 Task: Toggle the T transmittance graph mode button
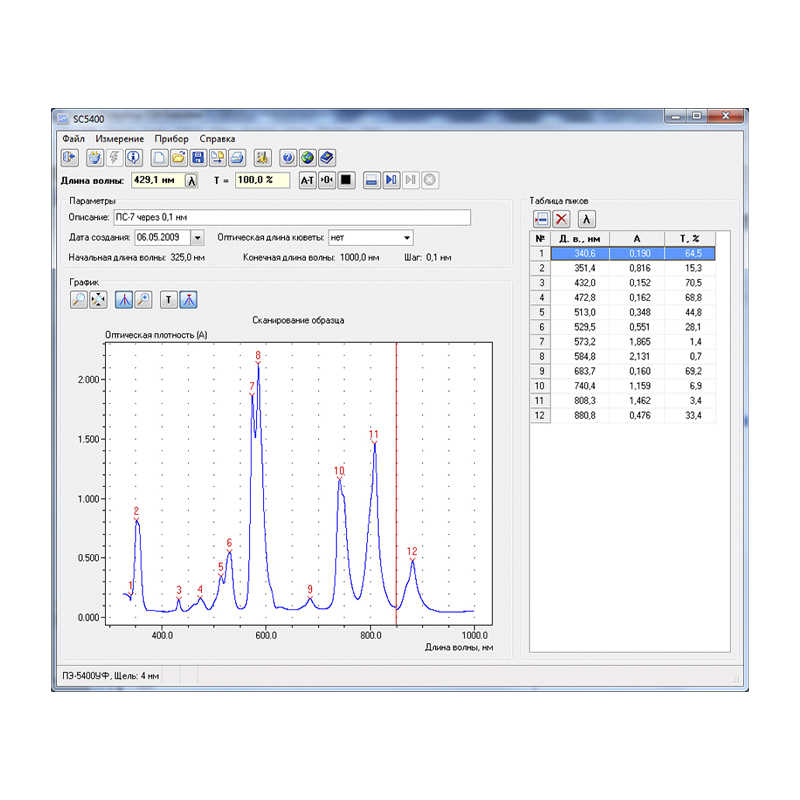[169, 299]
